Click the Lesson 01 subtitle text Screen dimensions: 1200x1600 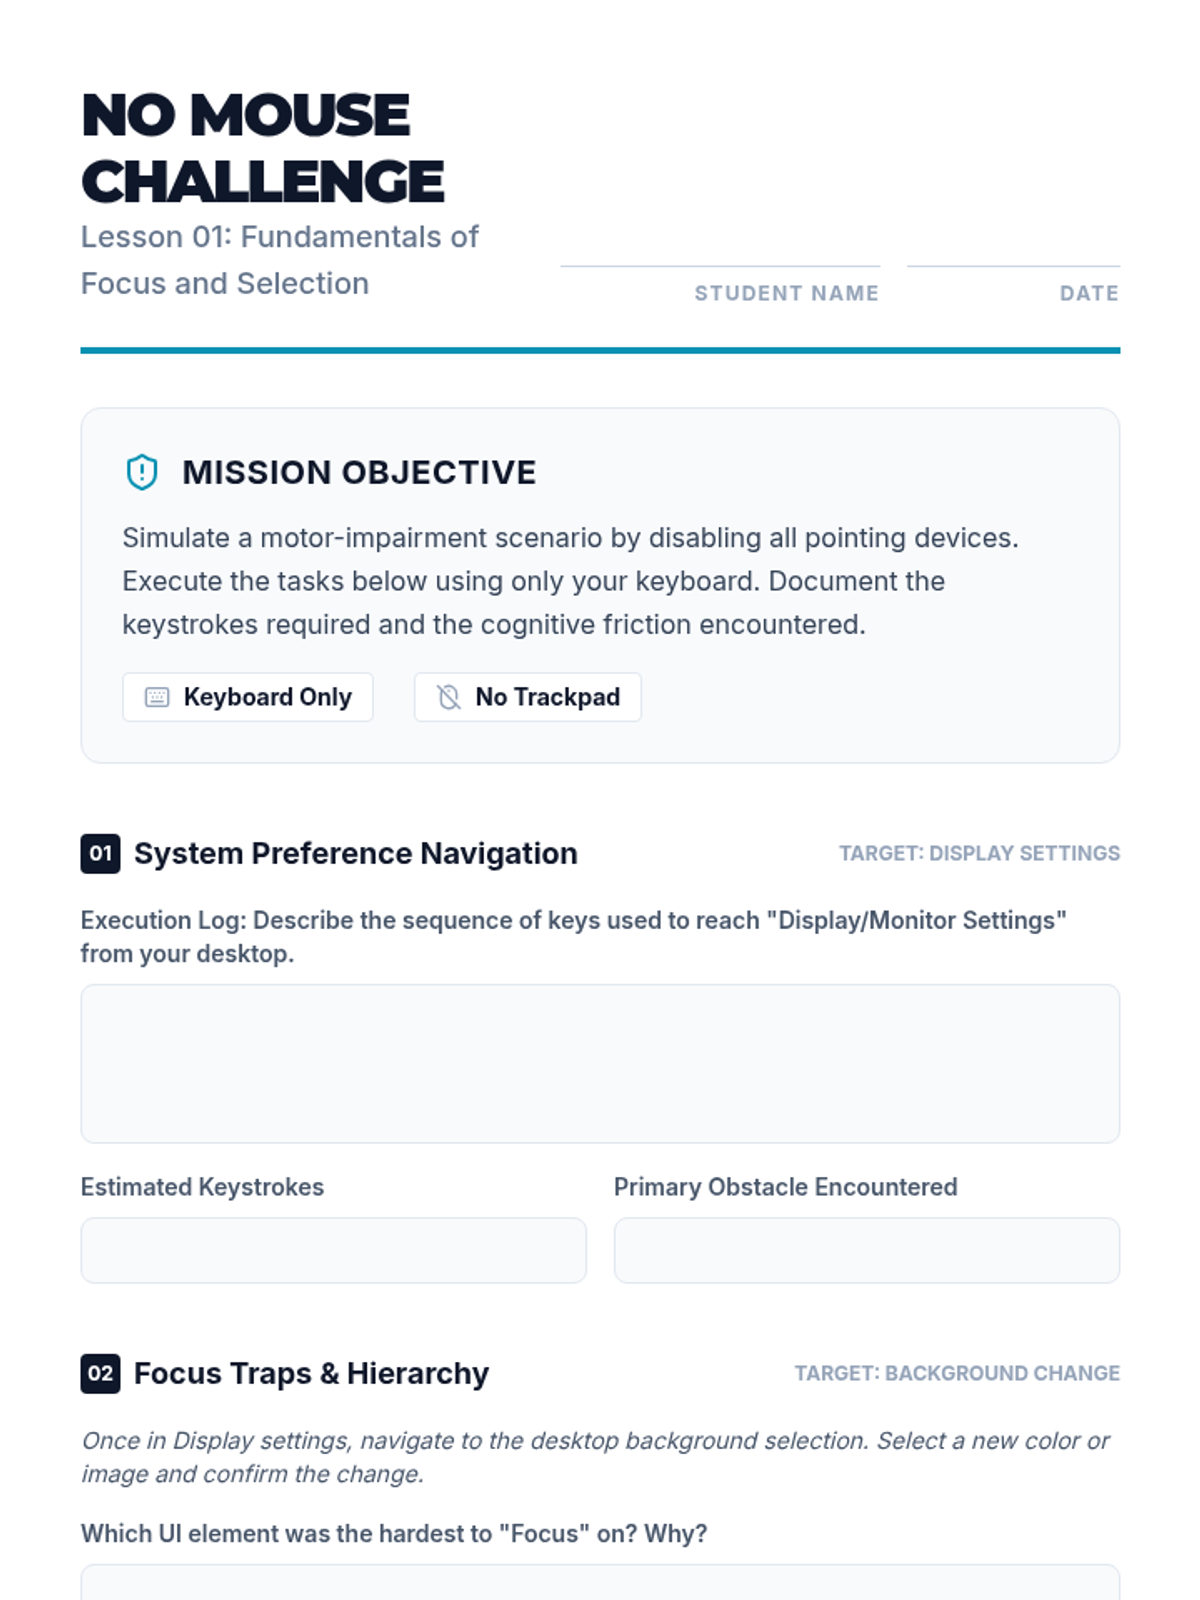(279, 260)
